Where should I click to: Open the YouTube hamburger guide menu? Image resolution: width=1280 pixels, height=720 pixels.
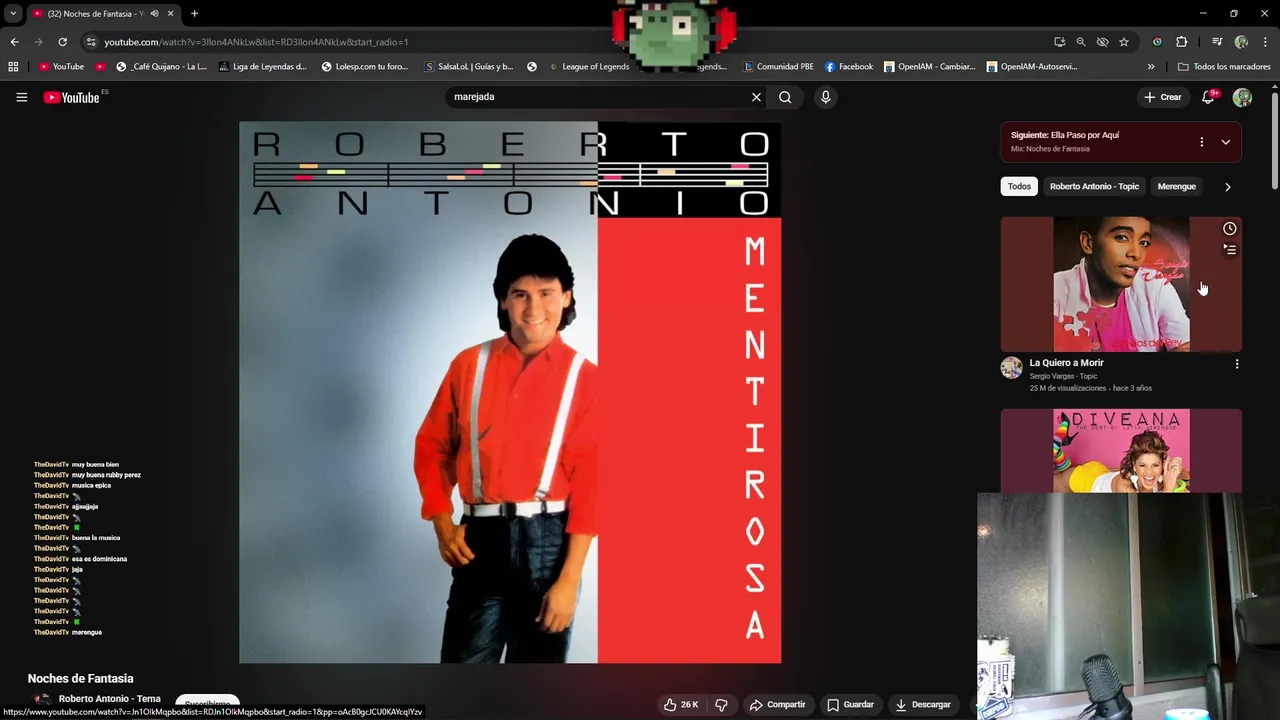click(21, 97)
